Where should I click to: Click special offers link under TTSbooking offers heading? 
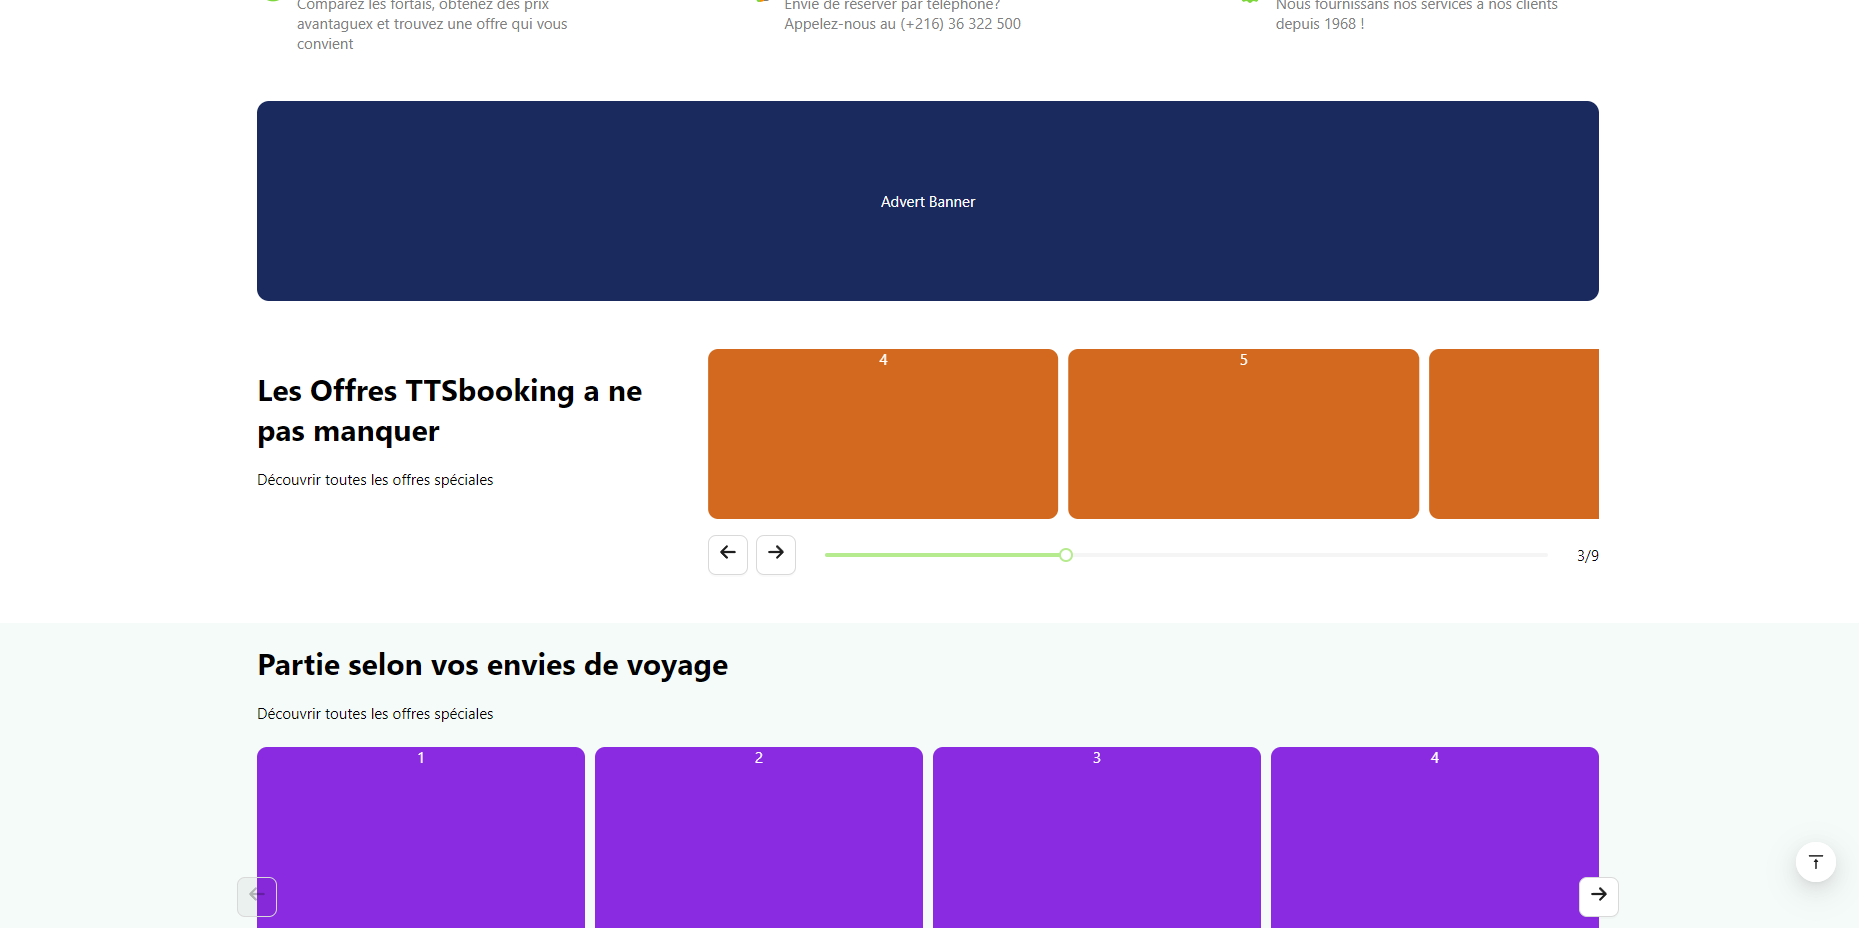[375, 480]
